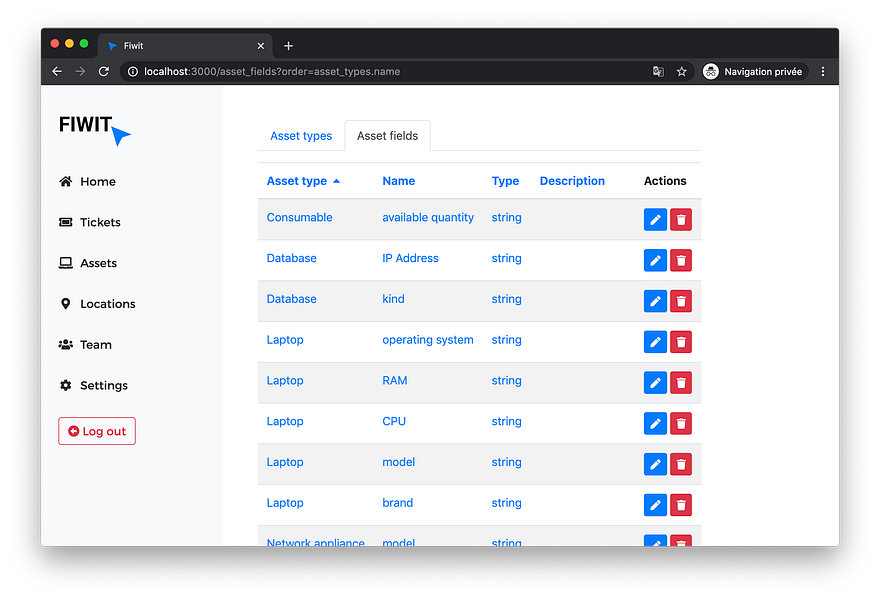
Task: Edit the Laptop RAM field
Action: tap(655, 383)
